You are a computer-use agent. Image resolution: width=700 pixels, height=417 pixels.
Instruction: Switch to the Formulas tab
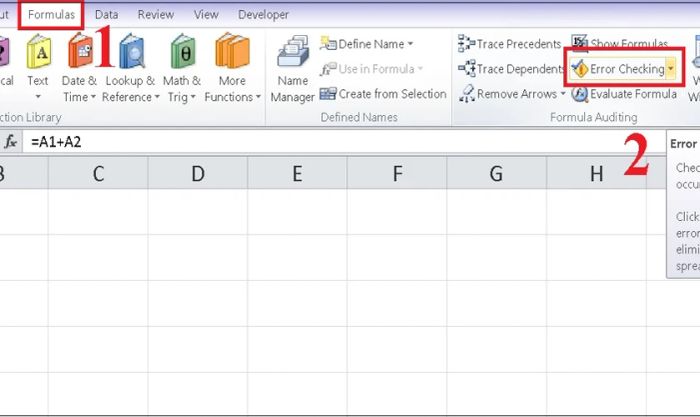pos(51,15)
